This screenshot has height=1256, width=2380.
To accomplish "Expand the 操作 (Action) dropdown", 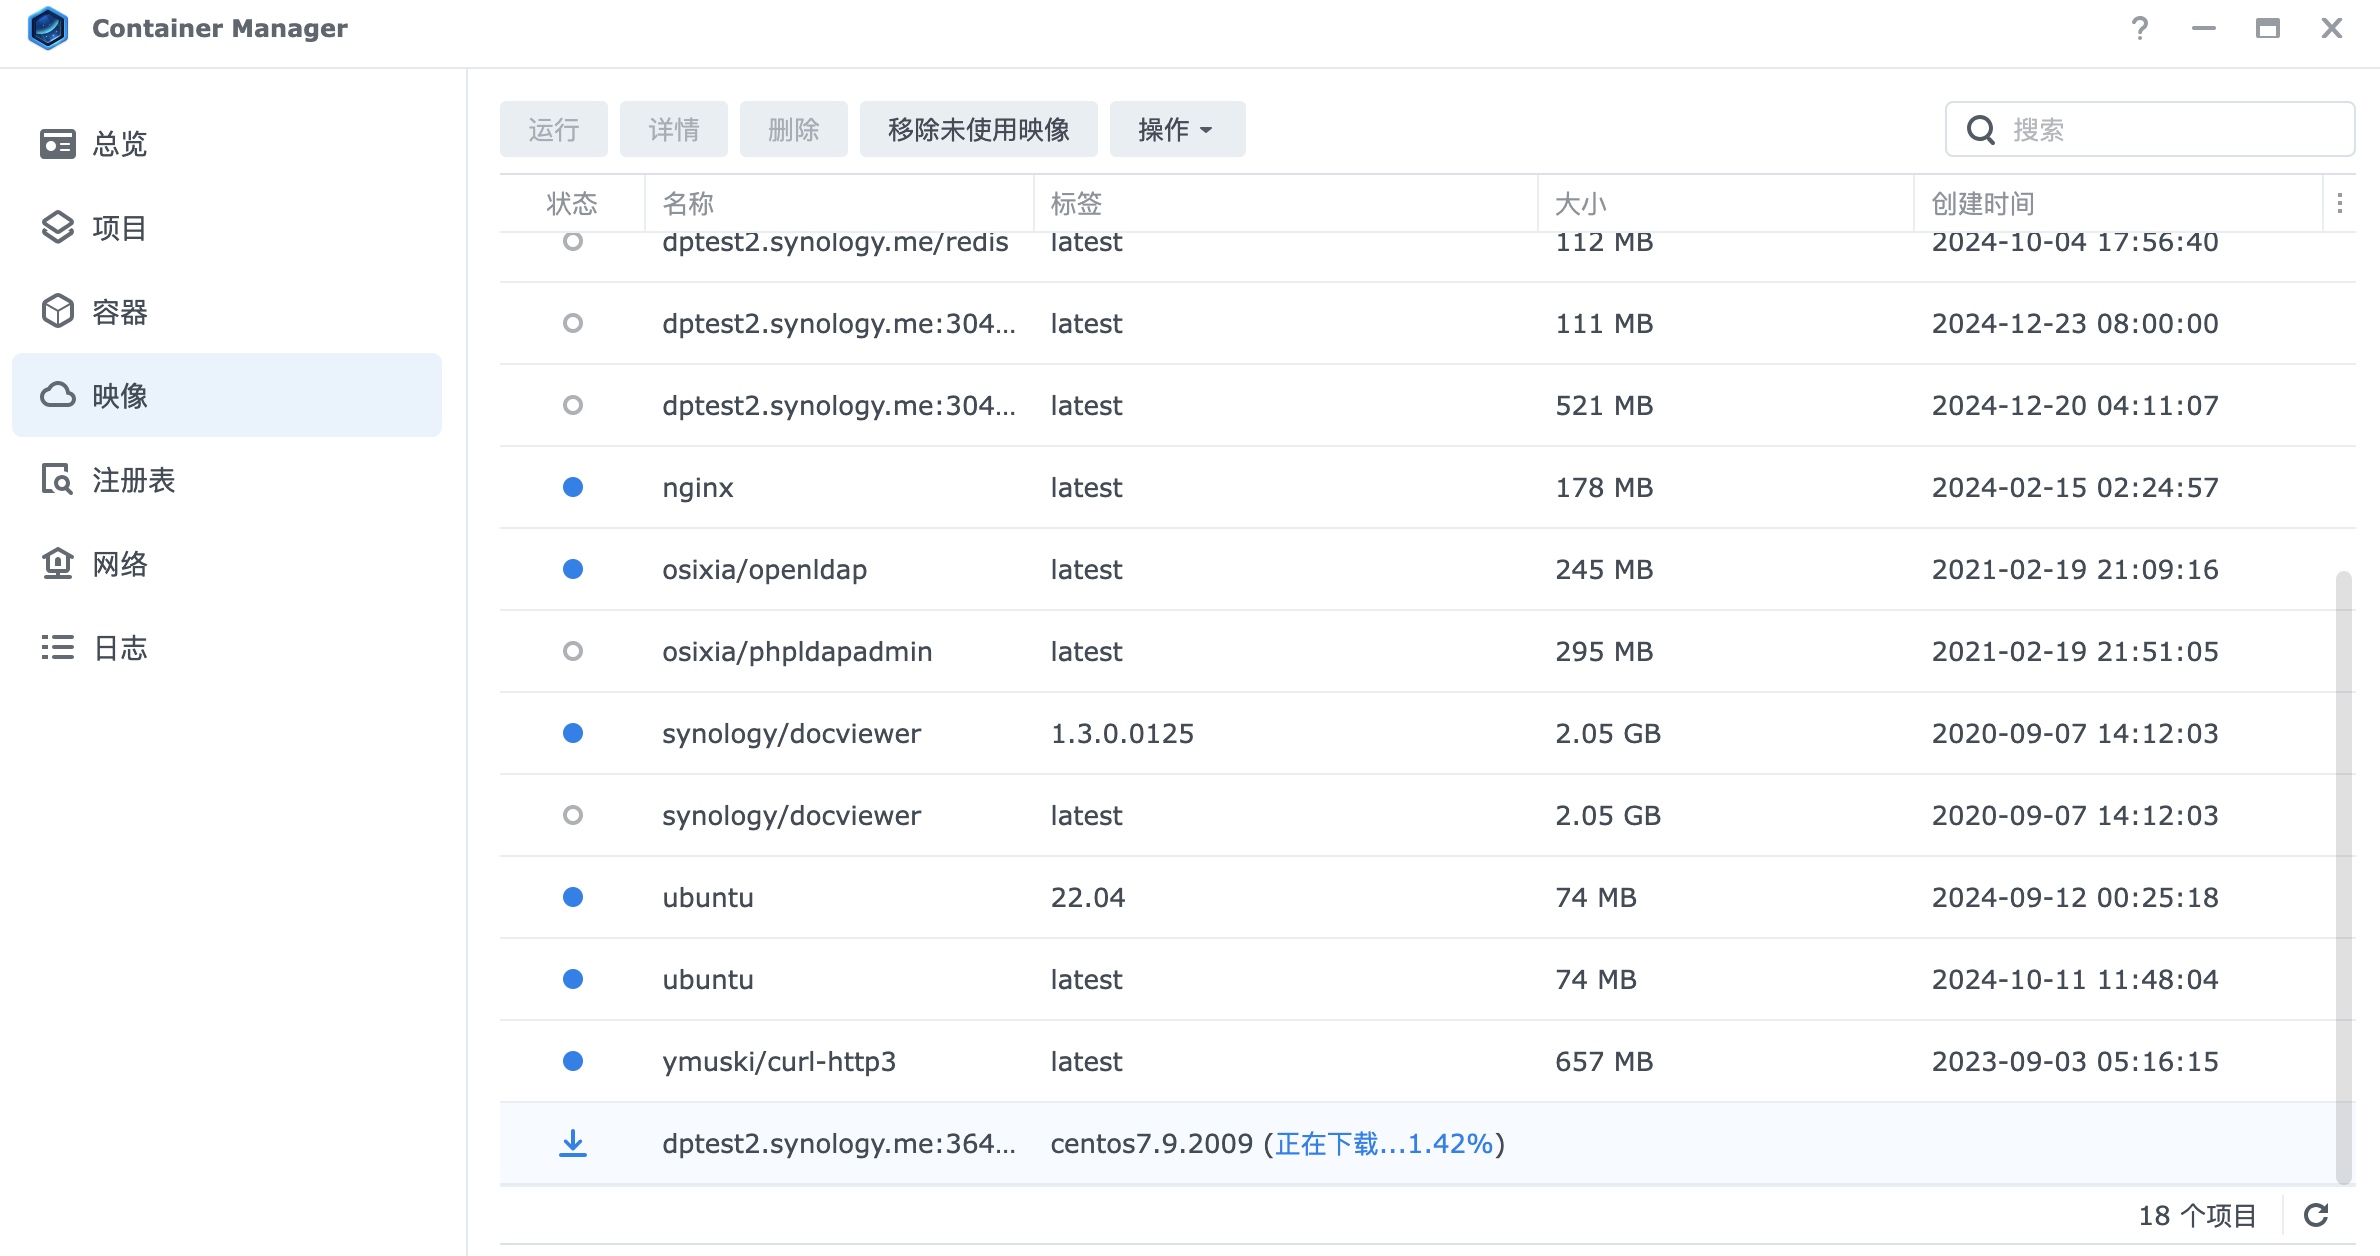I will [x=1177, y=129].
